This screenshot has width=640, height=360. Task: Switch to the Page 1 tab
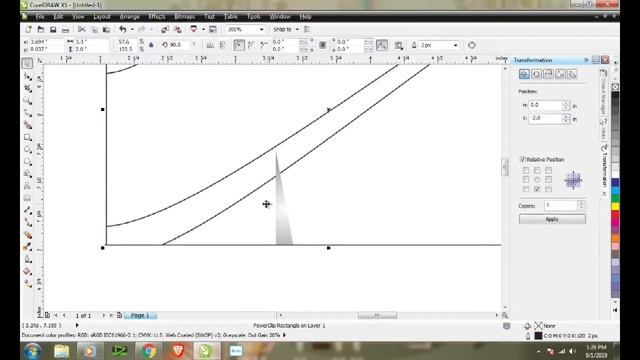click(x=140, y=316)
